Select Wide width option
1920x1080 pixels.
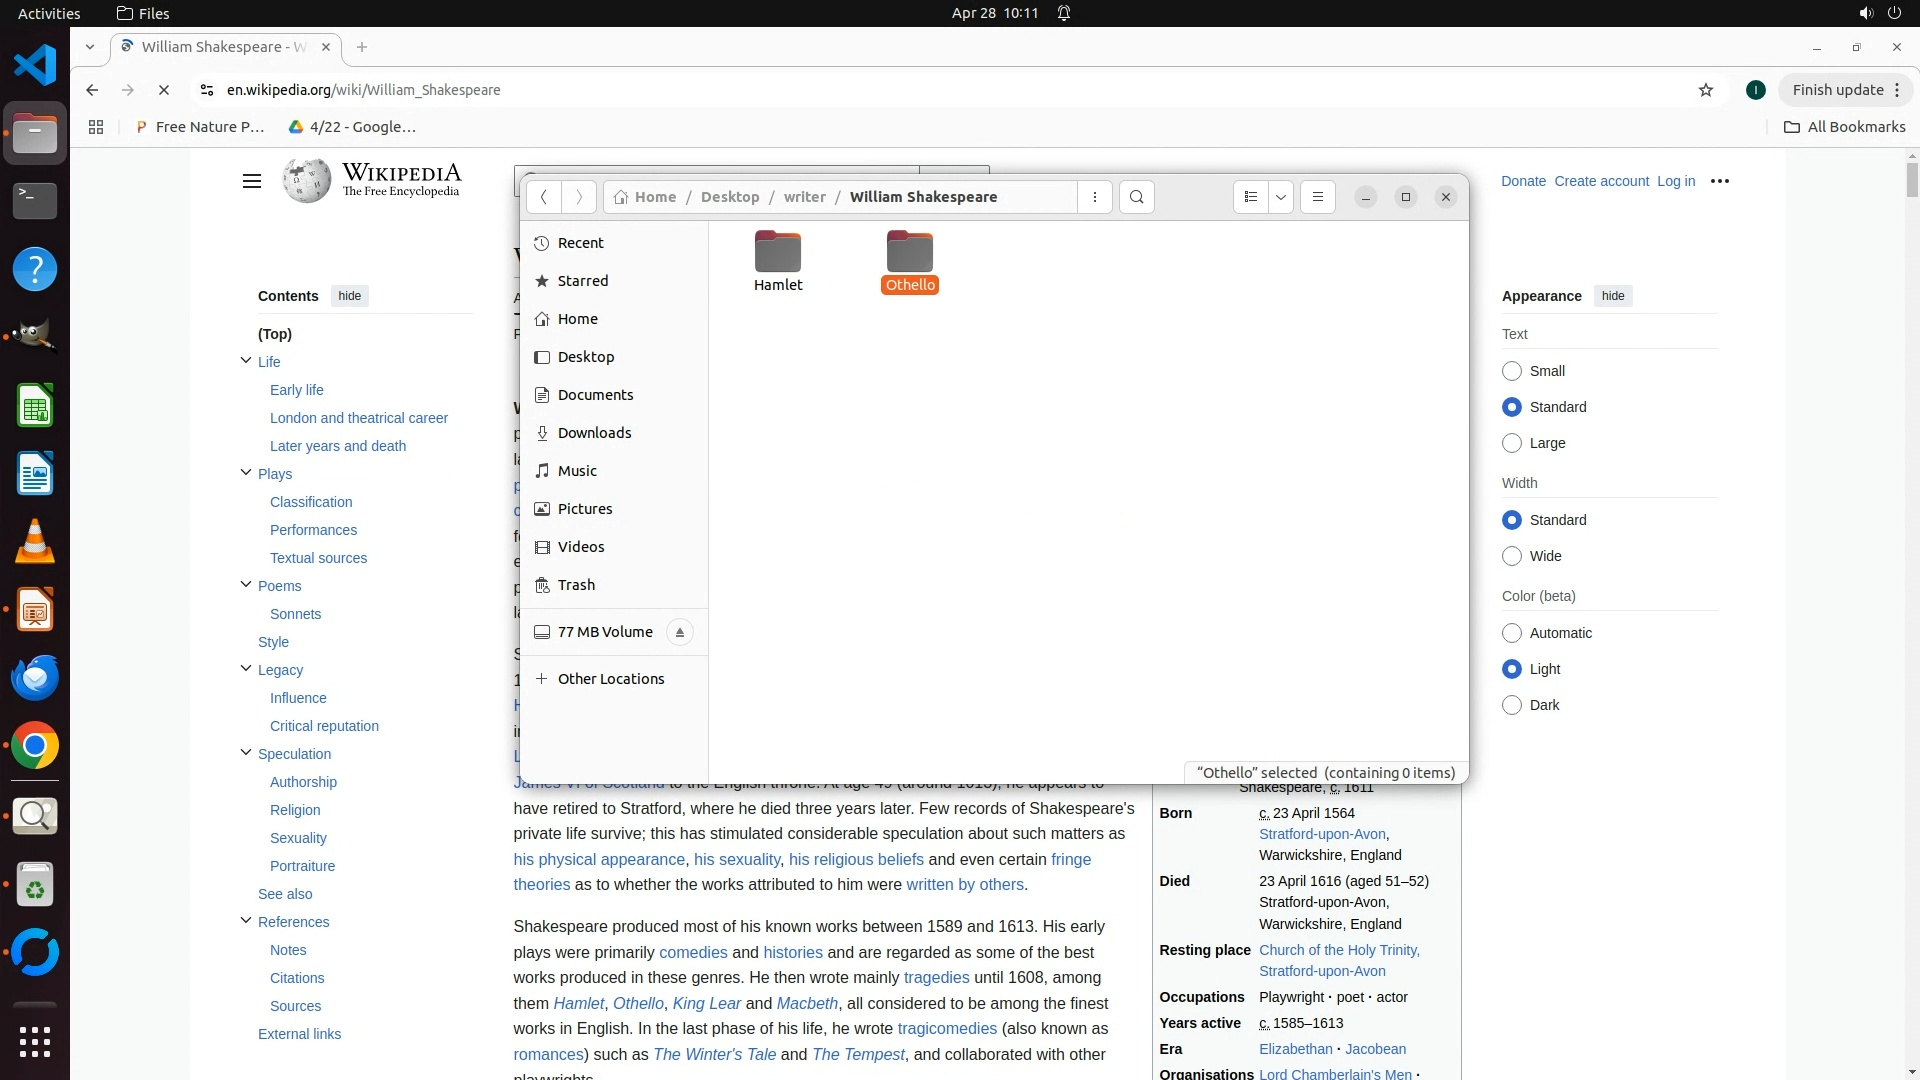click(x=1512, y=556)
